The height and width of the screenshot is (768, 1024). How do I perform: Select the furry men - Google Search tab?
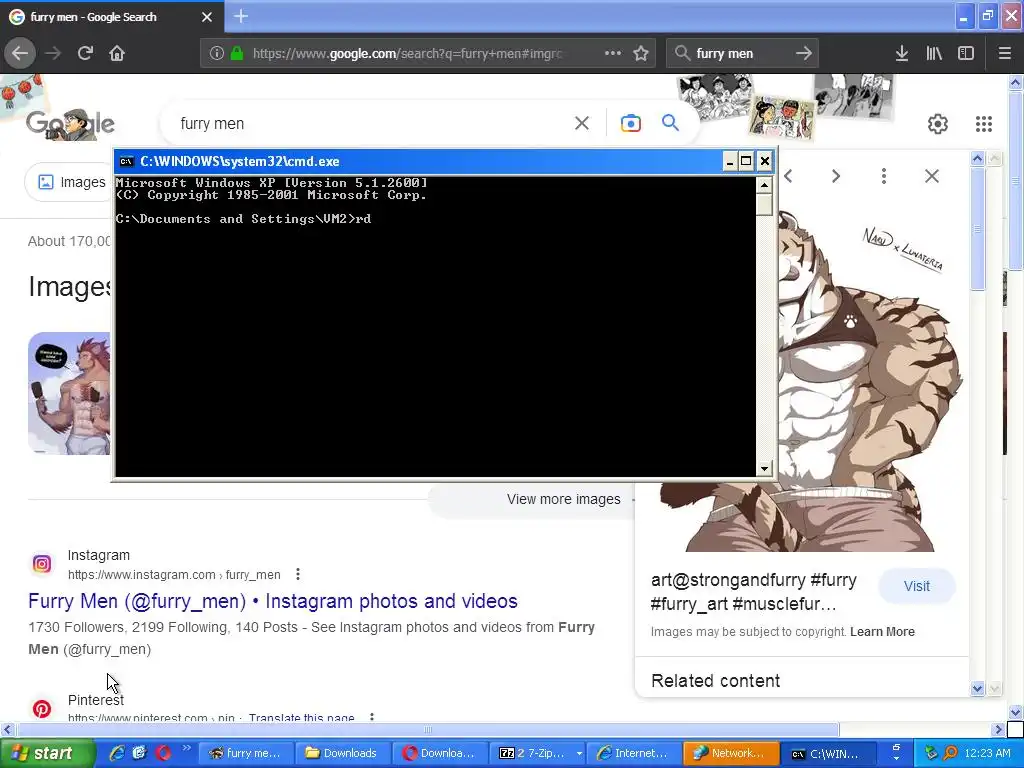pyautogui.click(x=111, y=17)
